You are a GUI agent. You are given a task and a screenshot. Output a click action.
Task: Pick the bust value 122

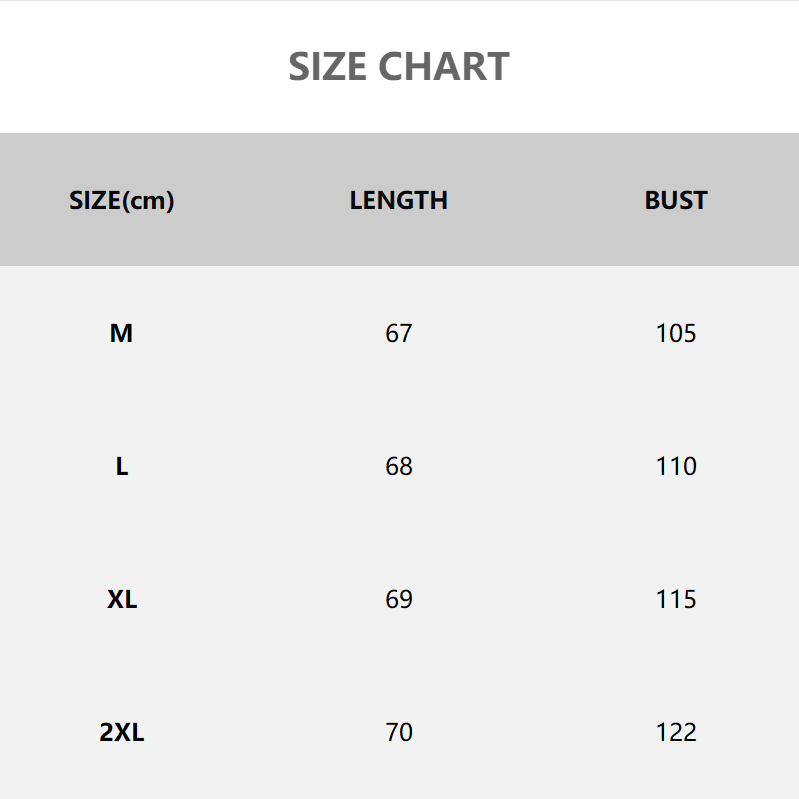click(676, 733)
